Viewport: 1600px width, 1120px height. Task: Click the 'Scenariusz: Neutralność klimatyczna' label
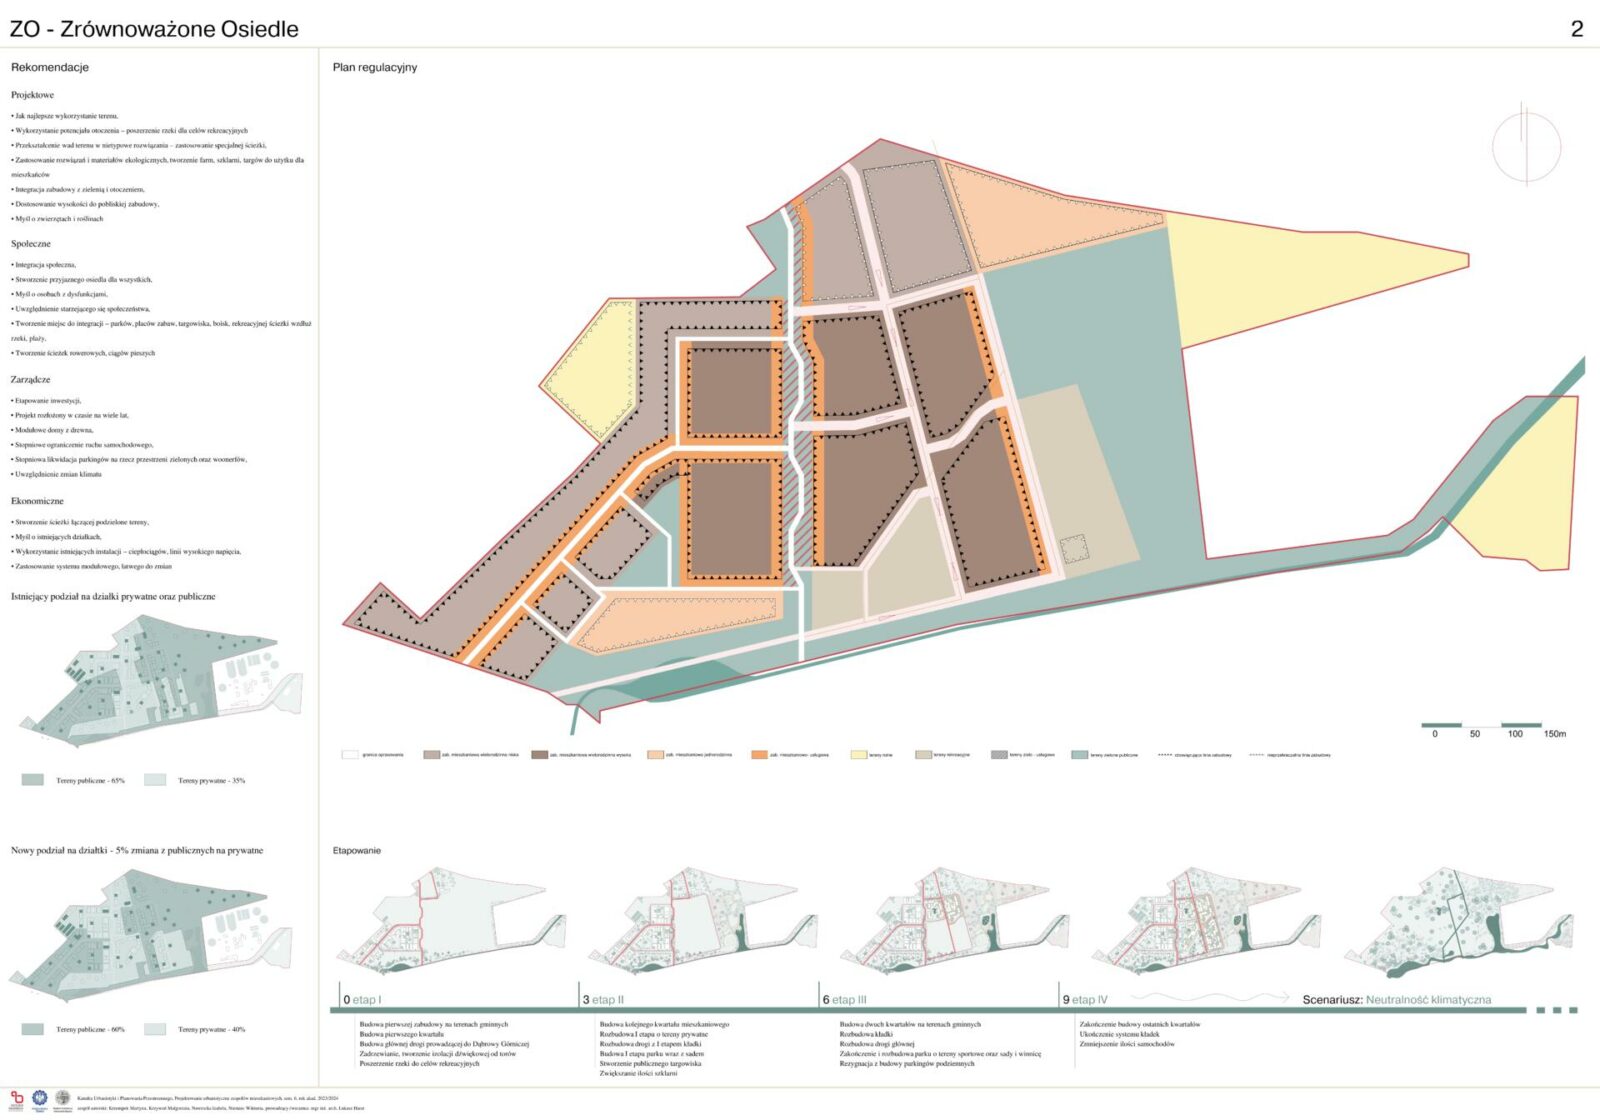1396,999
